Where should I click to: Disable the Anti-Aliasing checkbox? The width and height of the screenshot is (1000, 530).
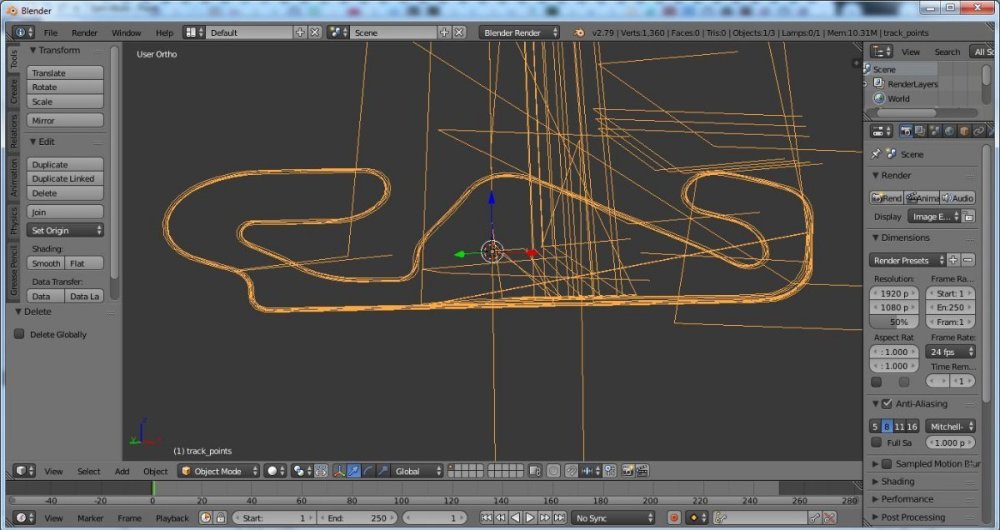coord(887,404)
